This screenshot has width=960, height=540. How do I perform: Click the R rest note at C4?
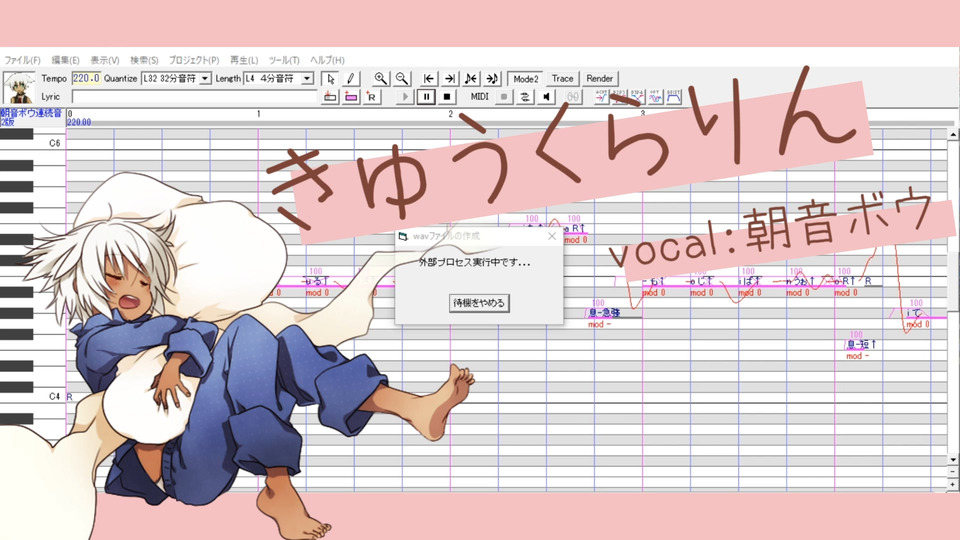tap(69, 397)
